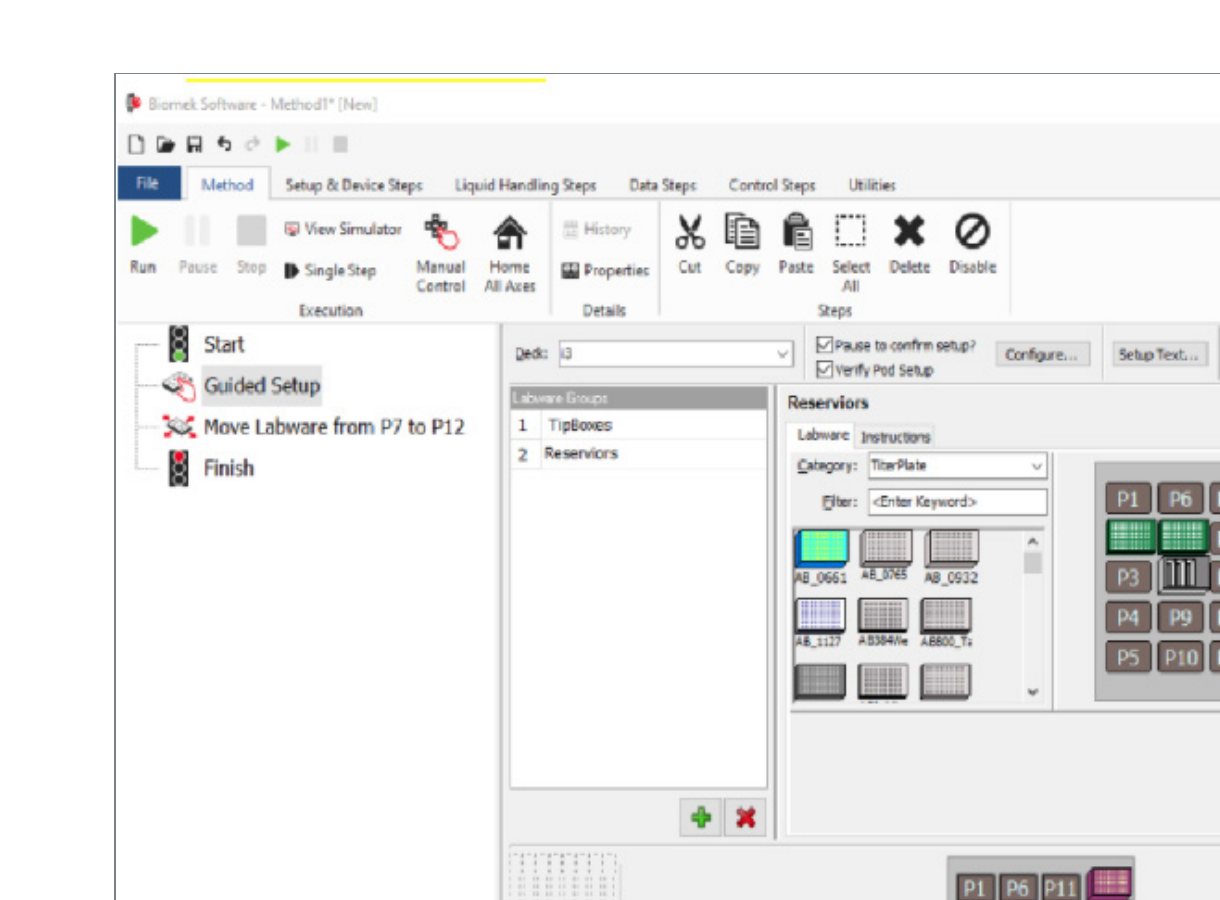Delete the selected step
This screenshot has width=1220, height=900.
(x=909, y=245)
